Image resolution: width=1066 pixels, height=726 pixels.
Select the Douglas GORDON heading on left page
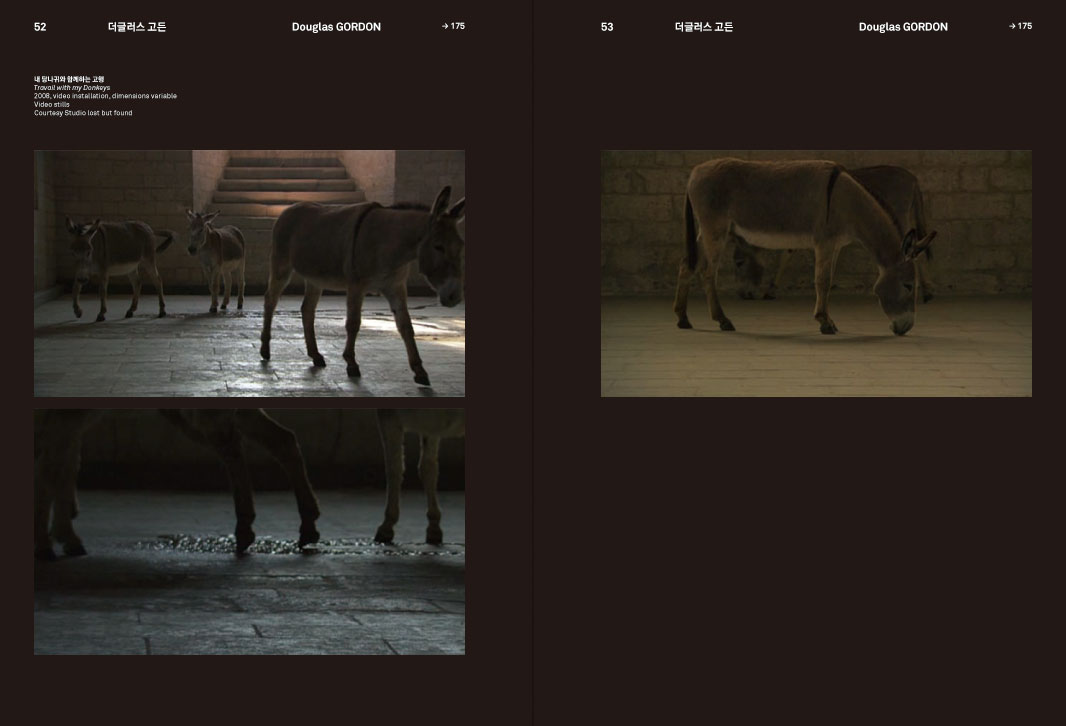click(x=336, y=27)
